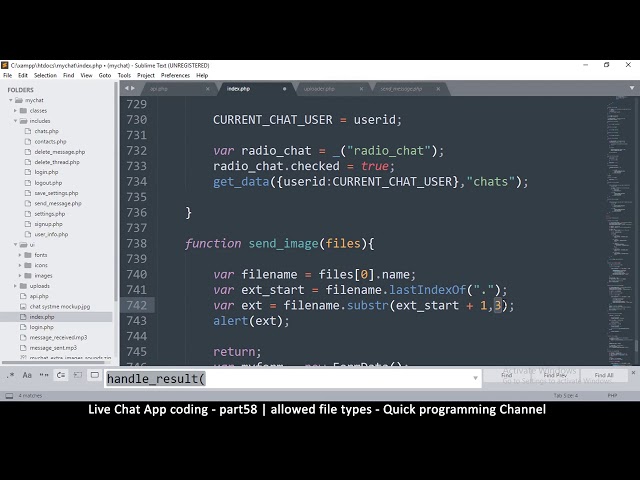Open tab list dropdown arrow
Screen dimensions: 640x480
coord(632,88)
